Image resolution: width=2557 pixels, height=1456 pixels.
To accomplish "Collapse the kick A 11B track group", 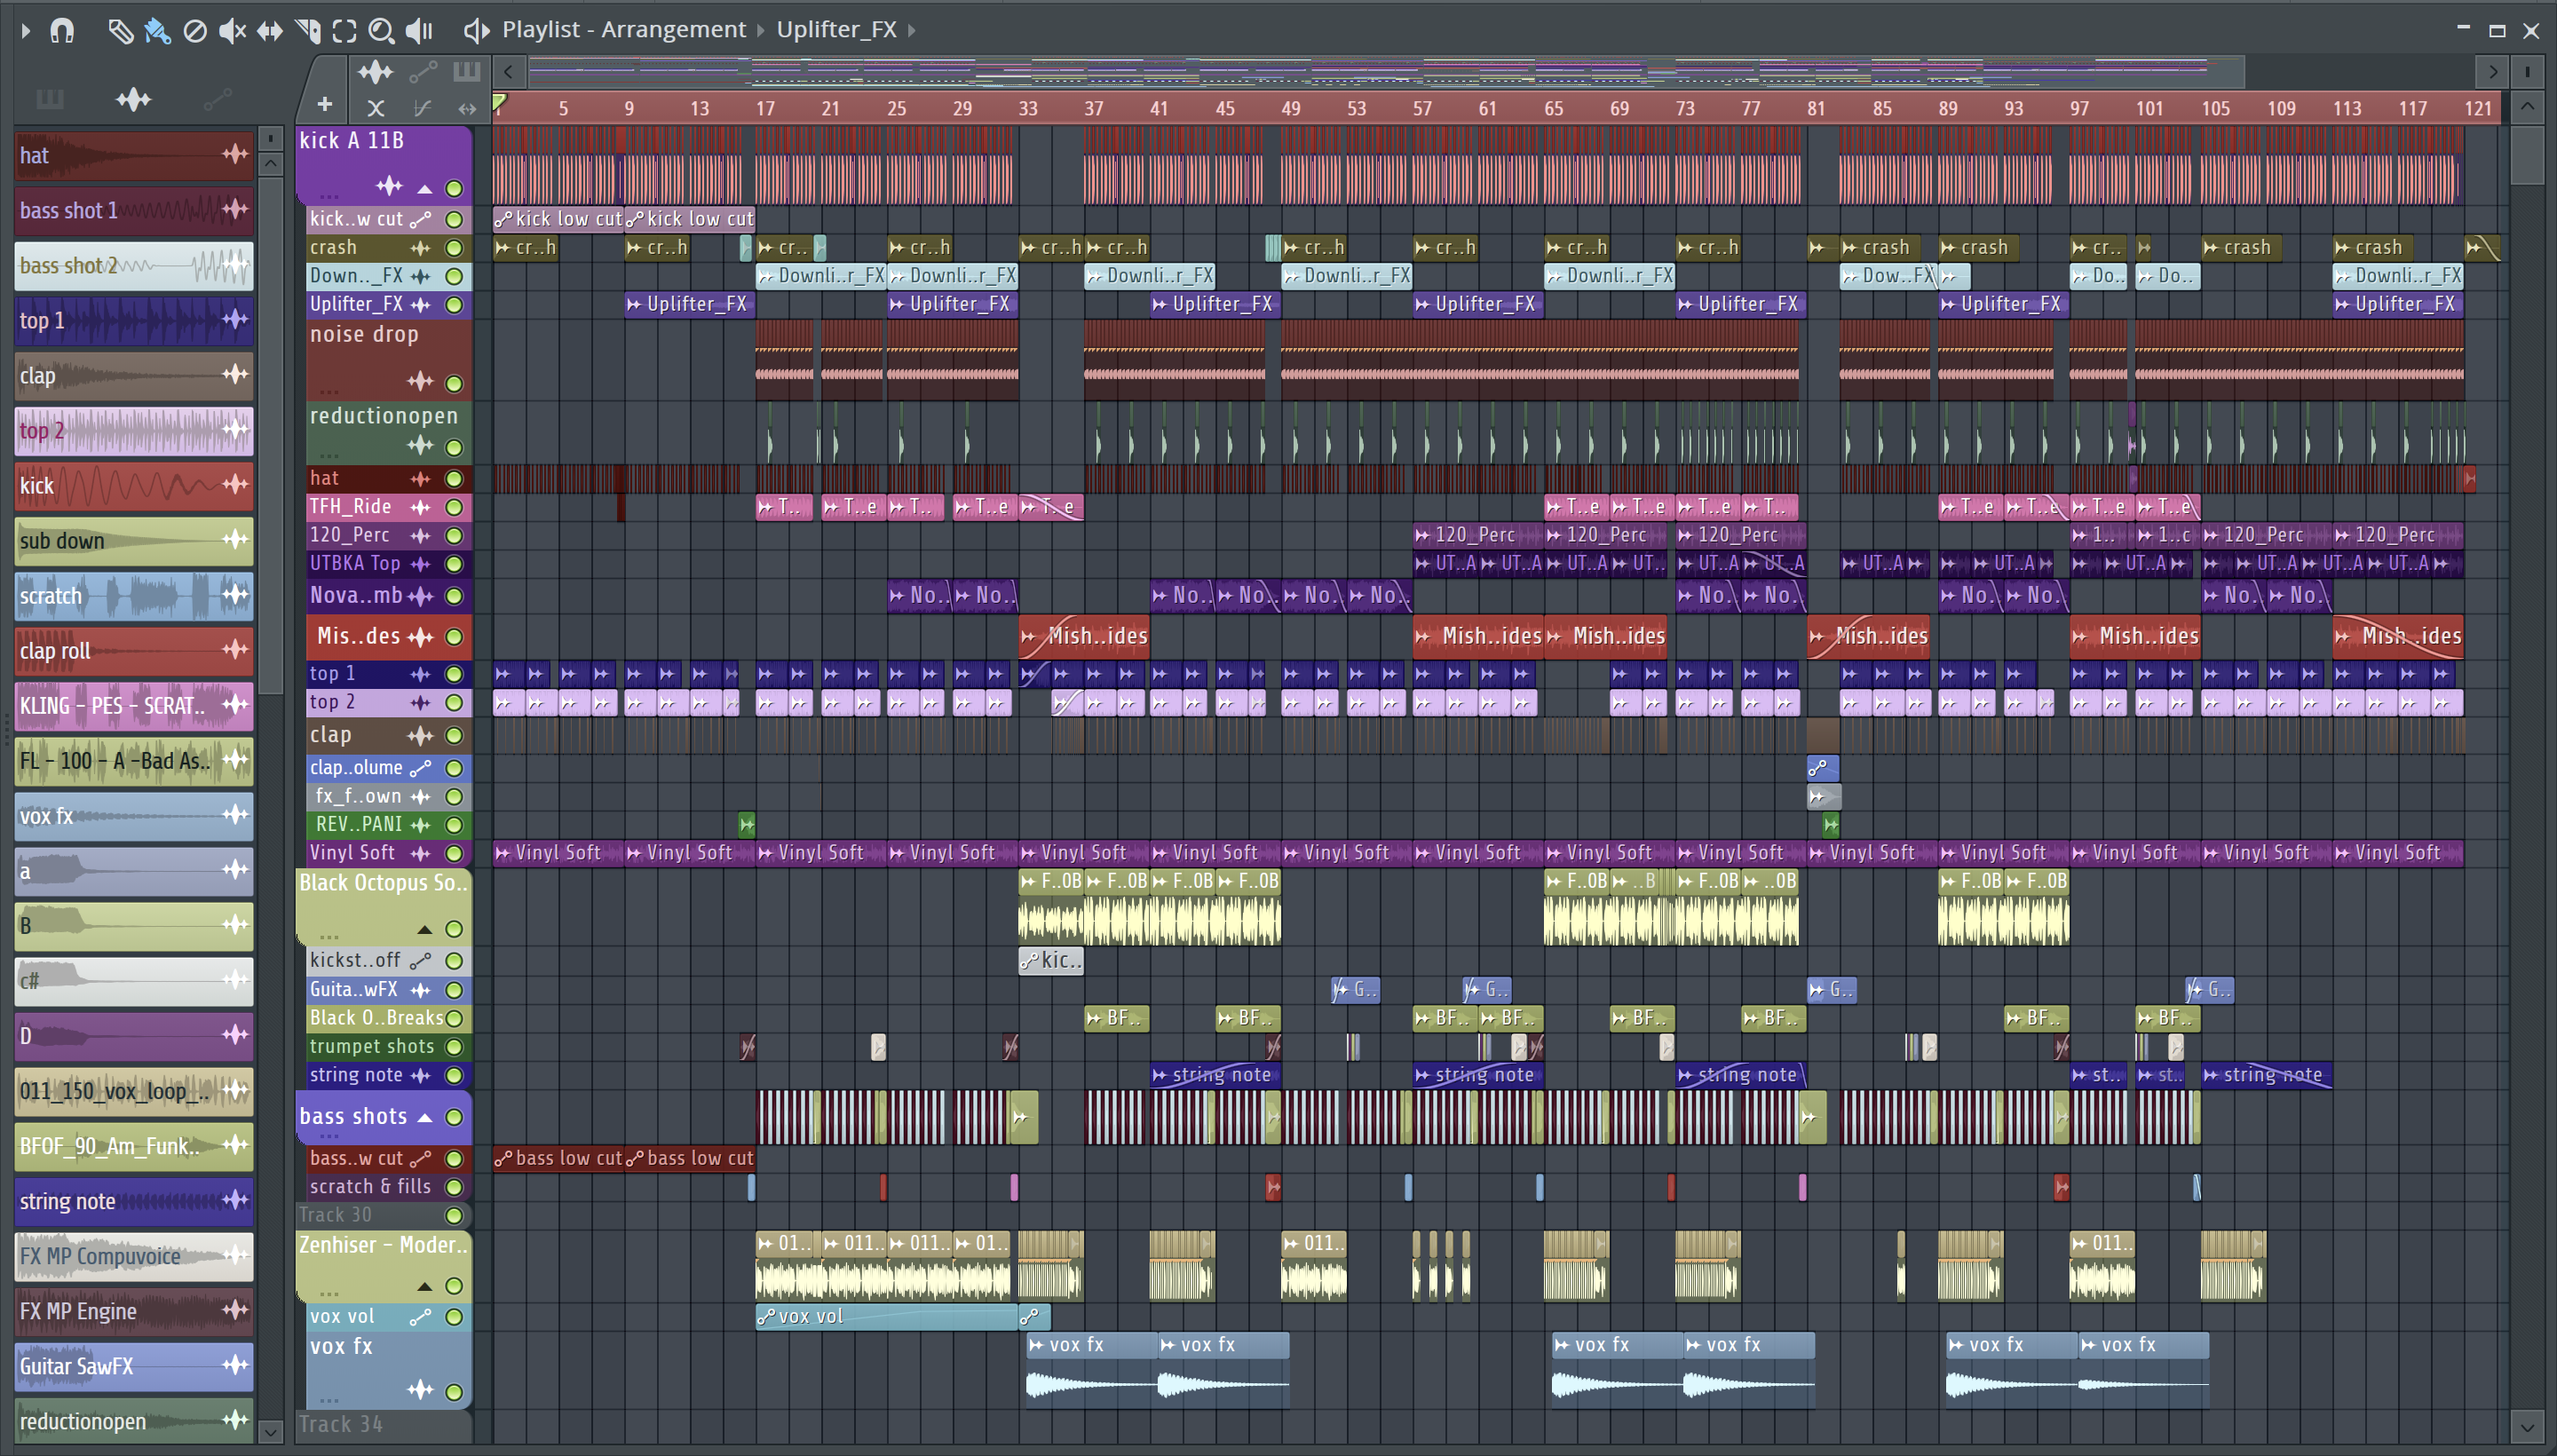I will click(x=425, y=189).
